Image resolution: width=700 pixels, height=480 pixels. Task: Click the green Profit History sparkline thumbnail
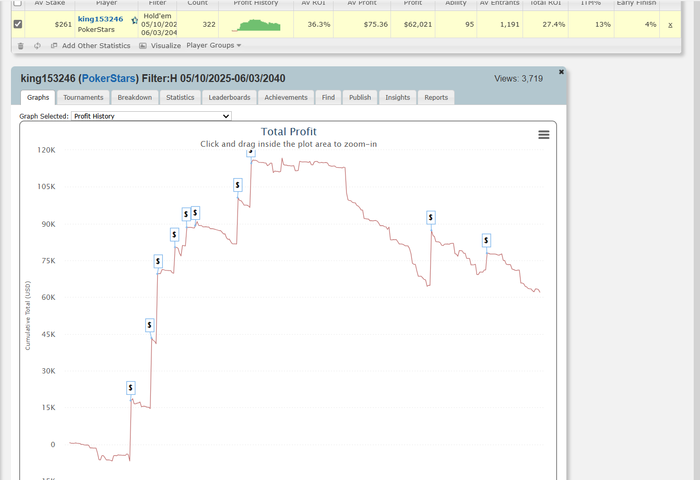(x=256, y=25)
